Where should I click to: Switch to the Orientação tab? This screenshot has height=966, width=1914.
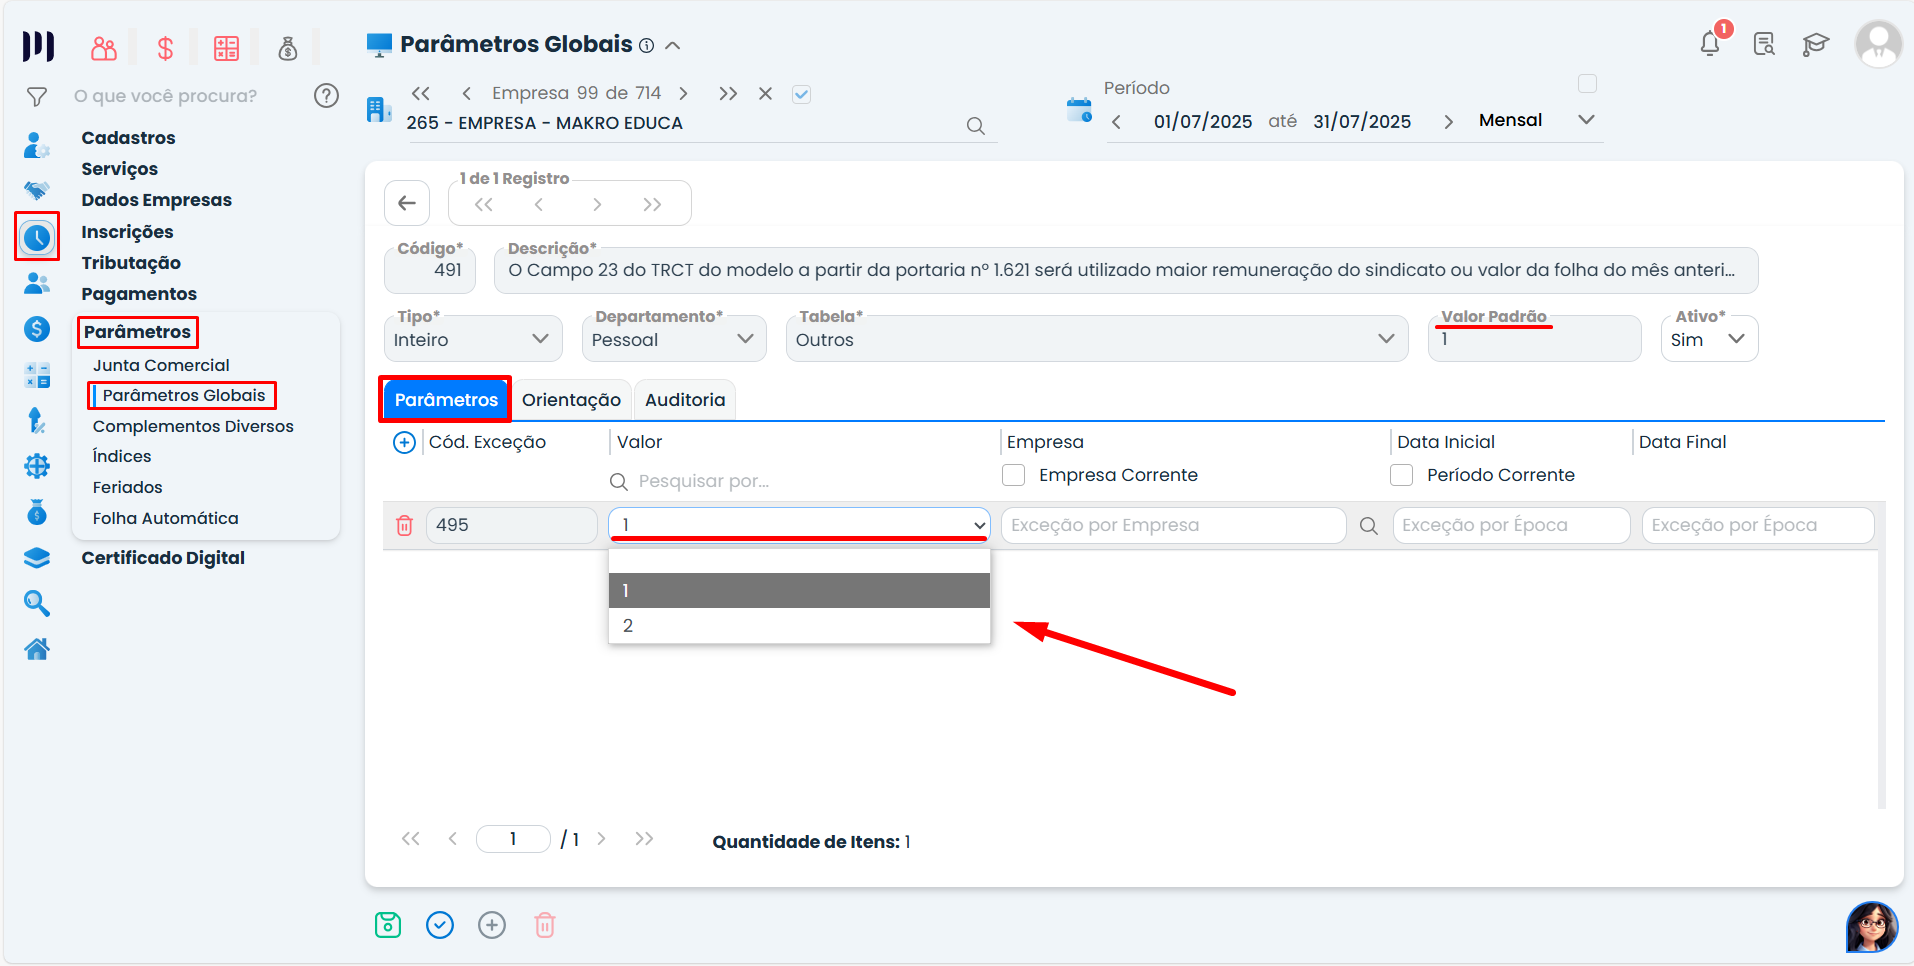tap(571, 400)
